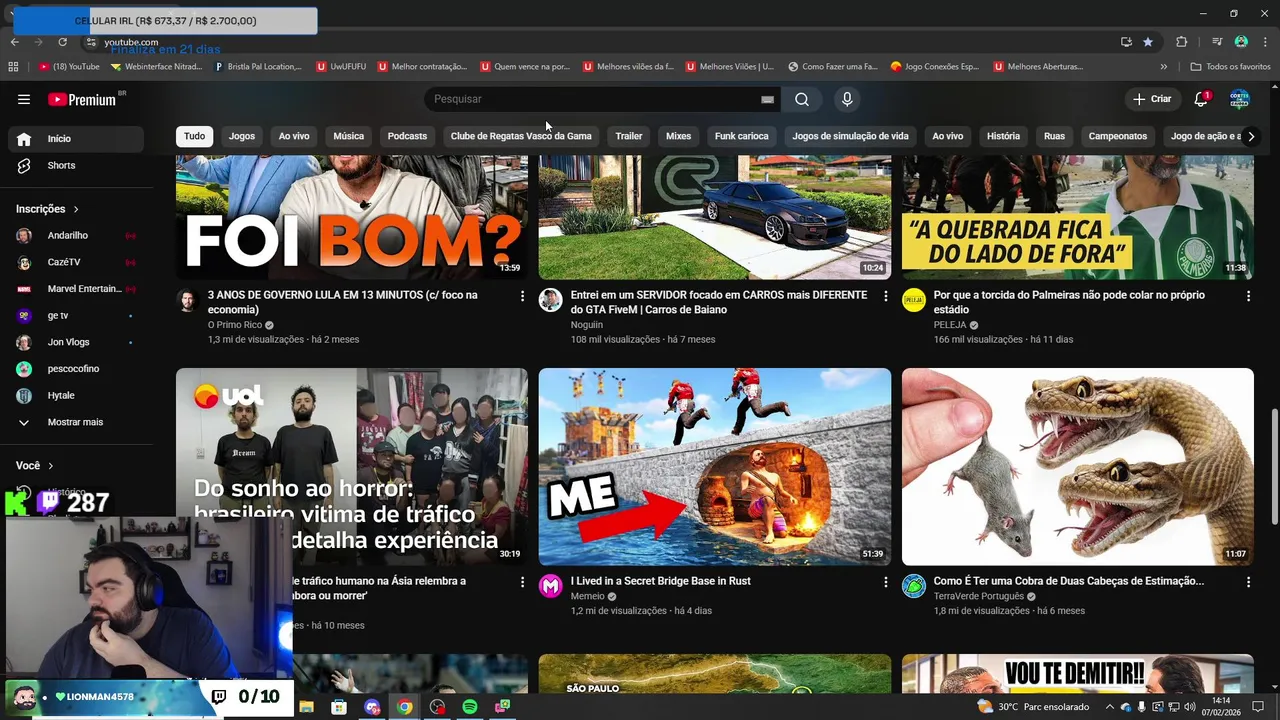Open options for UOL tráfico humano video
This screenshot has height=720, width=1280.
522,582
